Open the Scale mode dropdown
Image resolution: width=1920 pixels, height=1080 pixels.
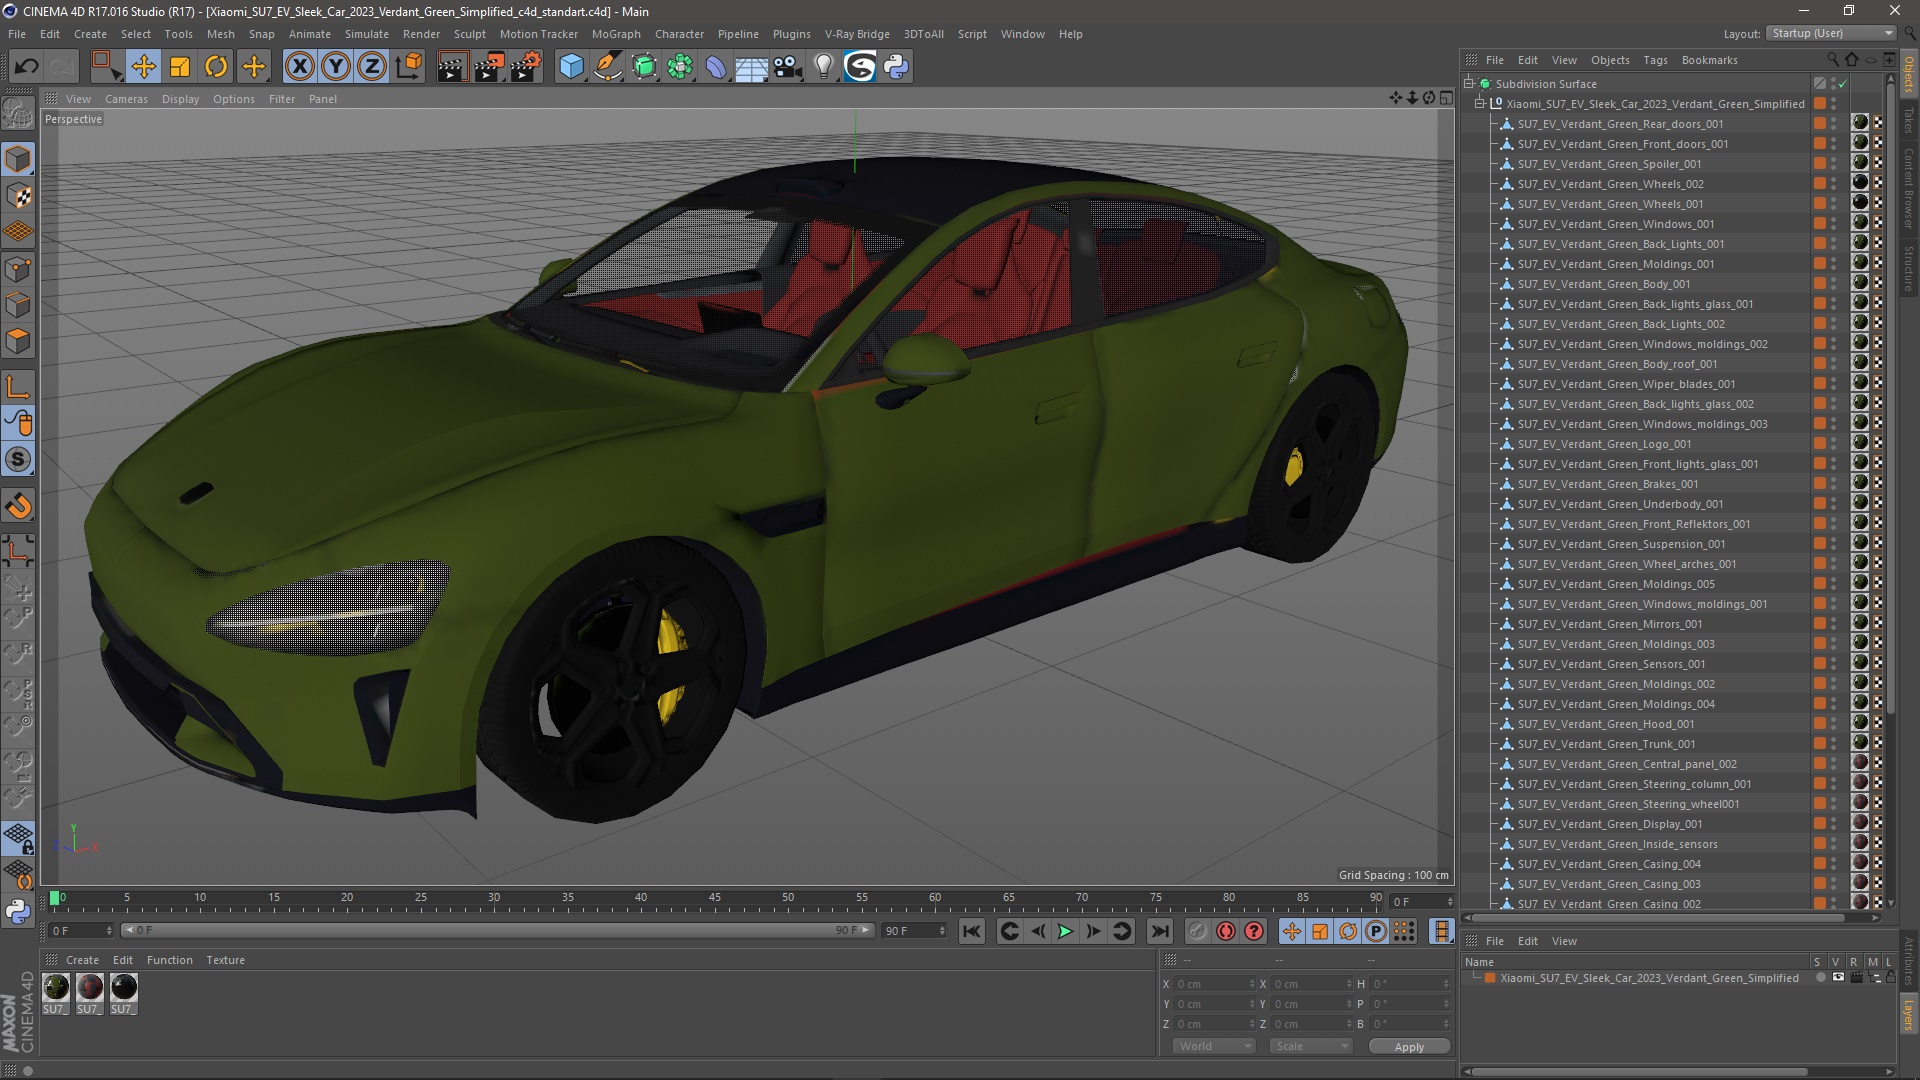[1310, 1046]
